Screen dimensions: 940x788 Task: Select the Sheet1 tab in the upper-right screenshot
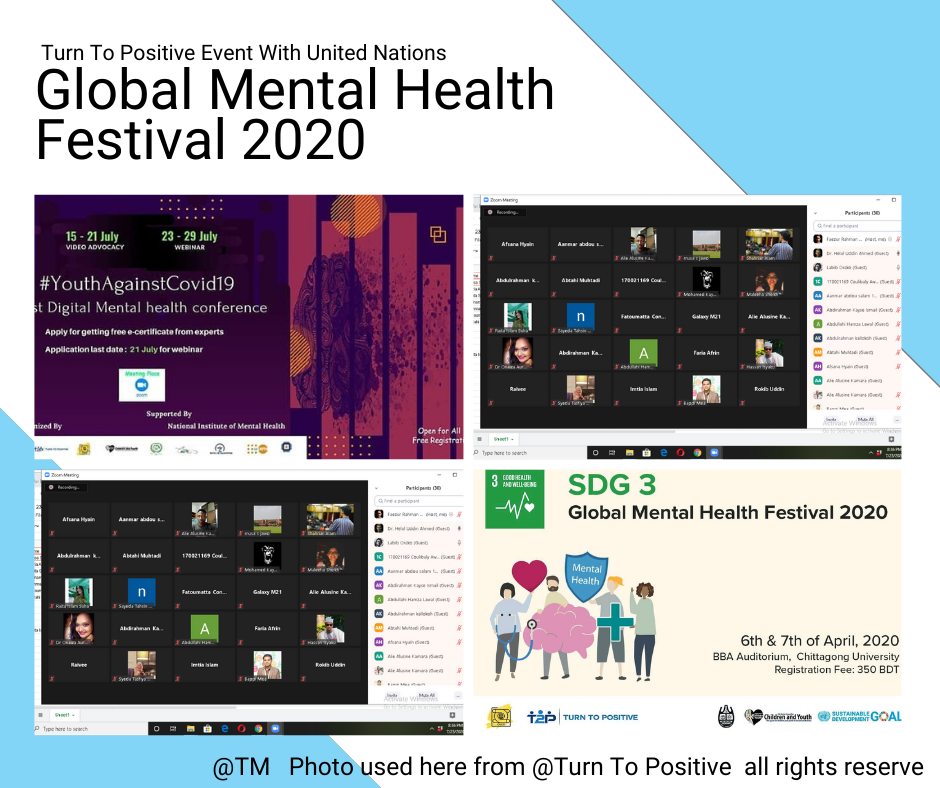pos(502,439)
